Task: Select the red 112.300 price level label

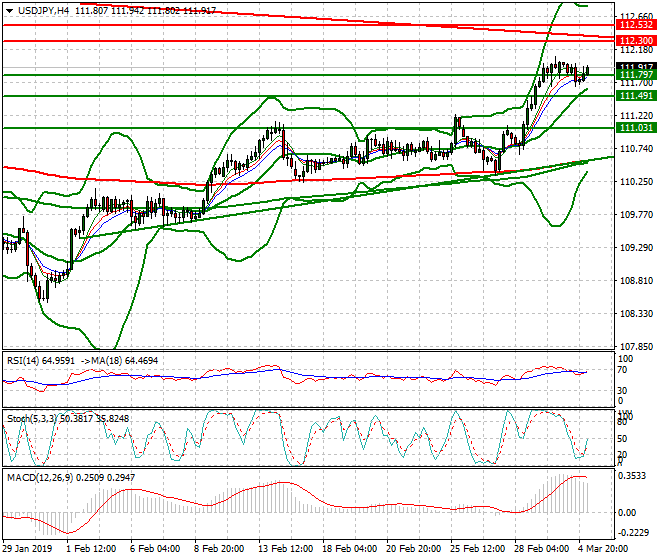Action: [636, 41]
